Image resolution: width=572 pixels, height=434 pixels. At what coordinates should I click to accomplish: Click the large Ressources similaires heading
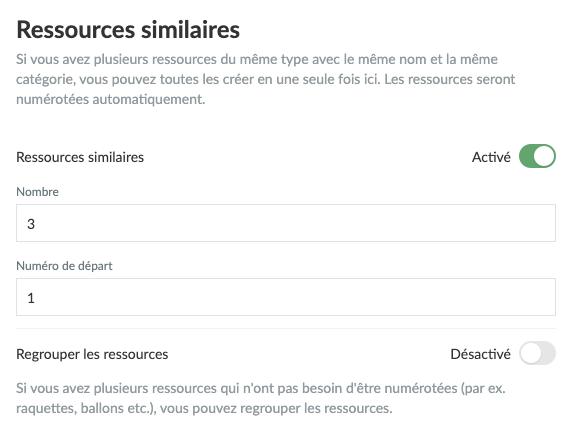point(128,29)
